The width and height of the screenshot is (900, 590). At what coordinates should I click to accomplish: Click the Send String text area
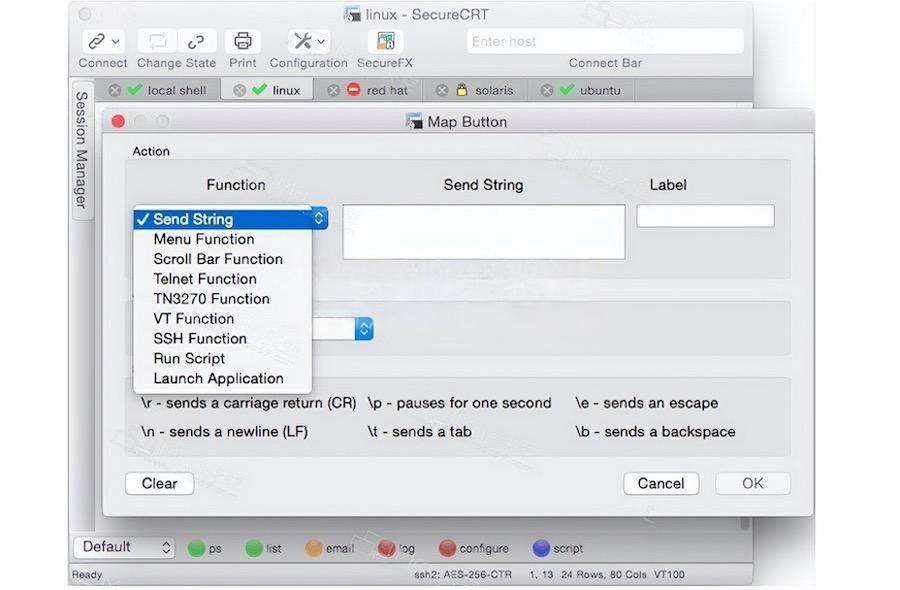coord(484,232)
